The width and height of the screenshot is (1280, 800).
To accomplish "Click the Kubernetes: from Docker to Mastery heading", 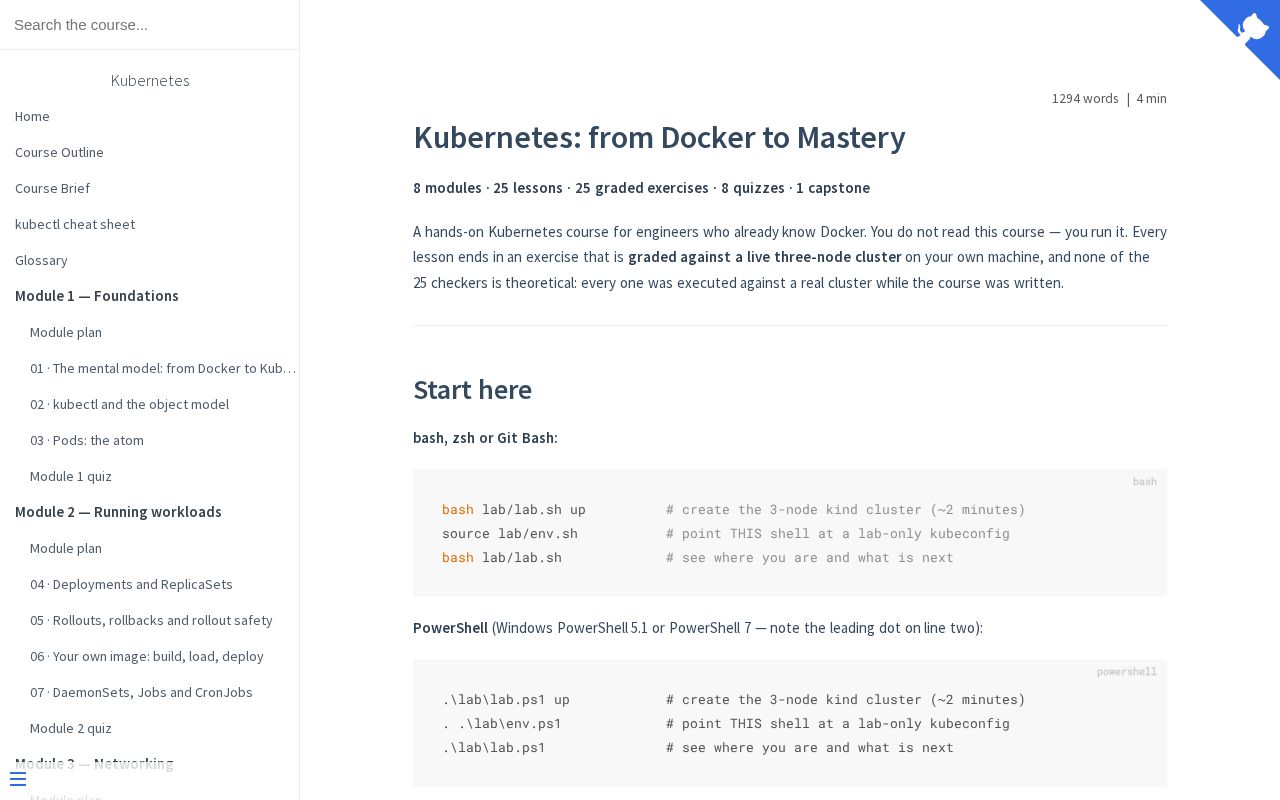I will (x=659, y=137).
